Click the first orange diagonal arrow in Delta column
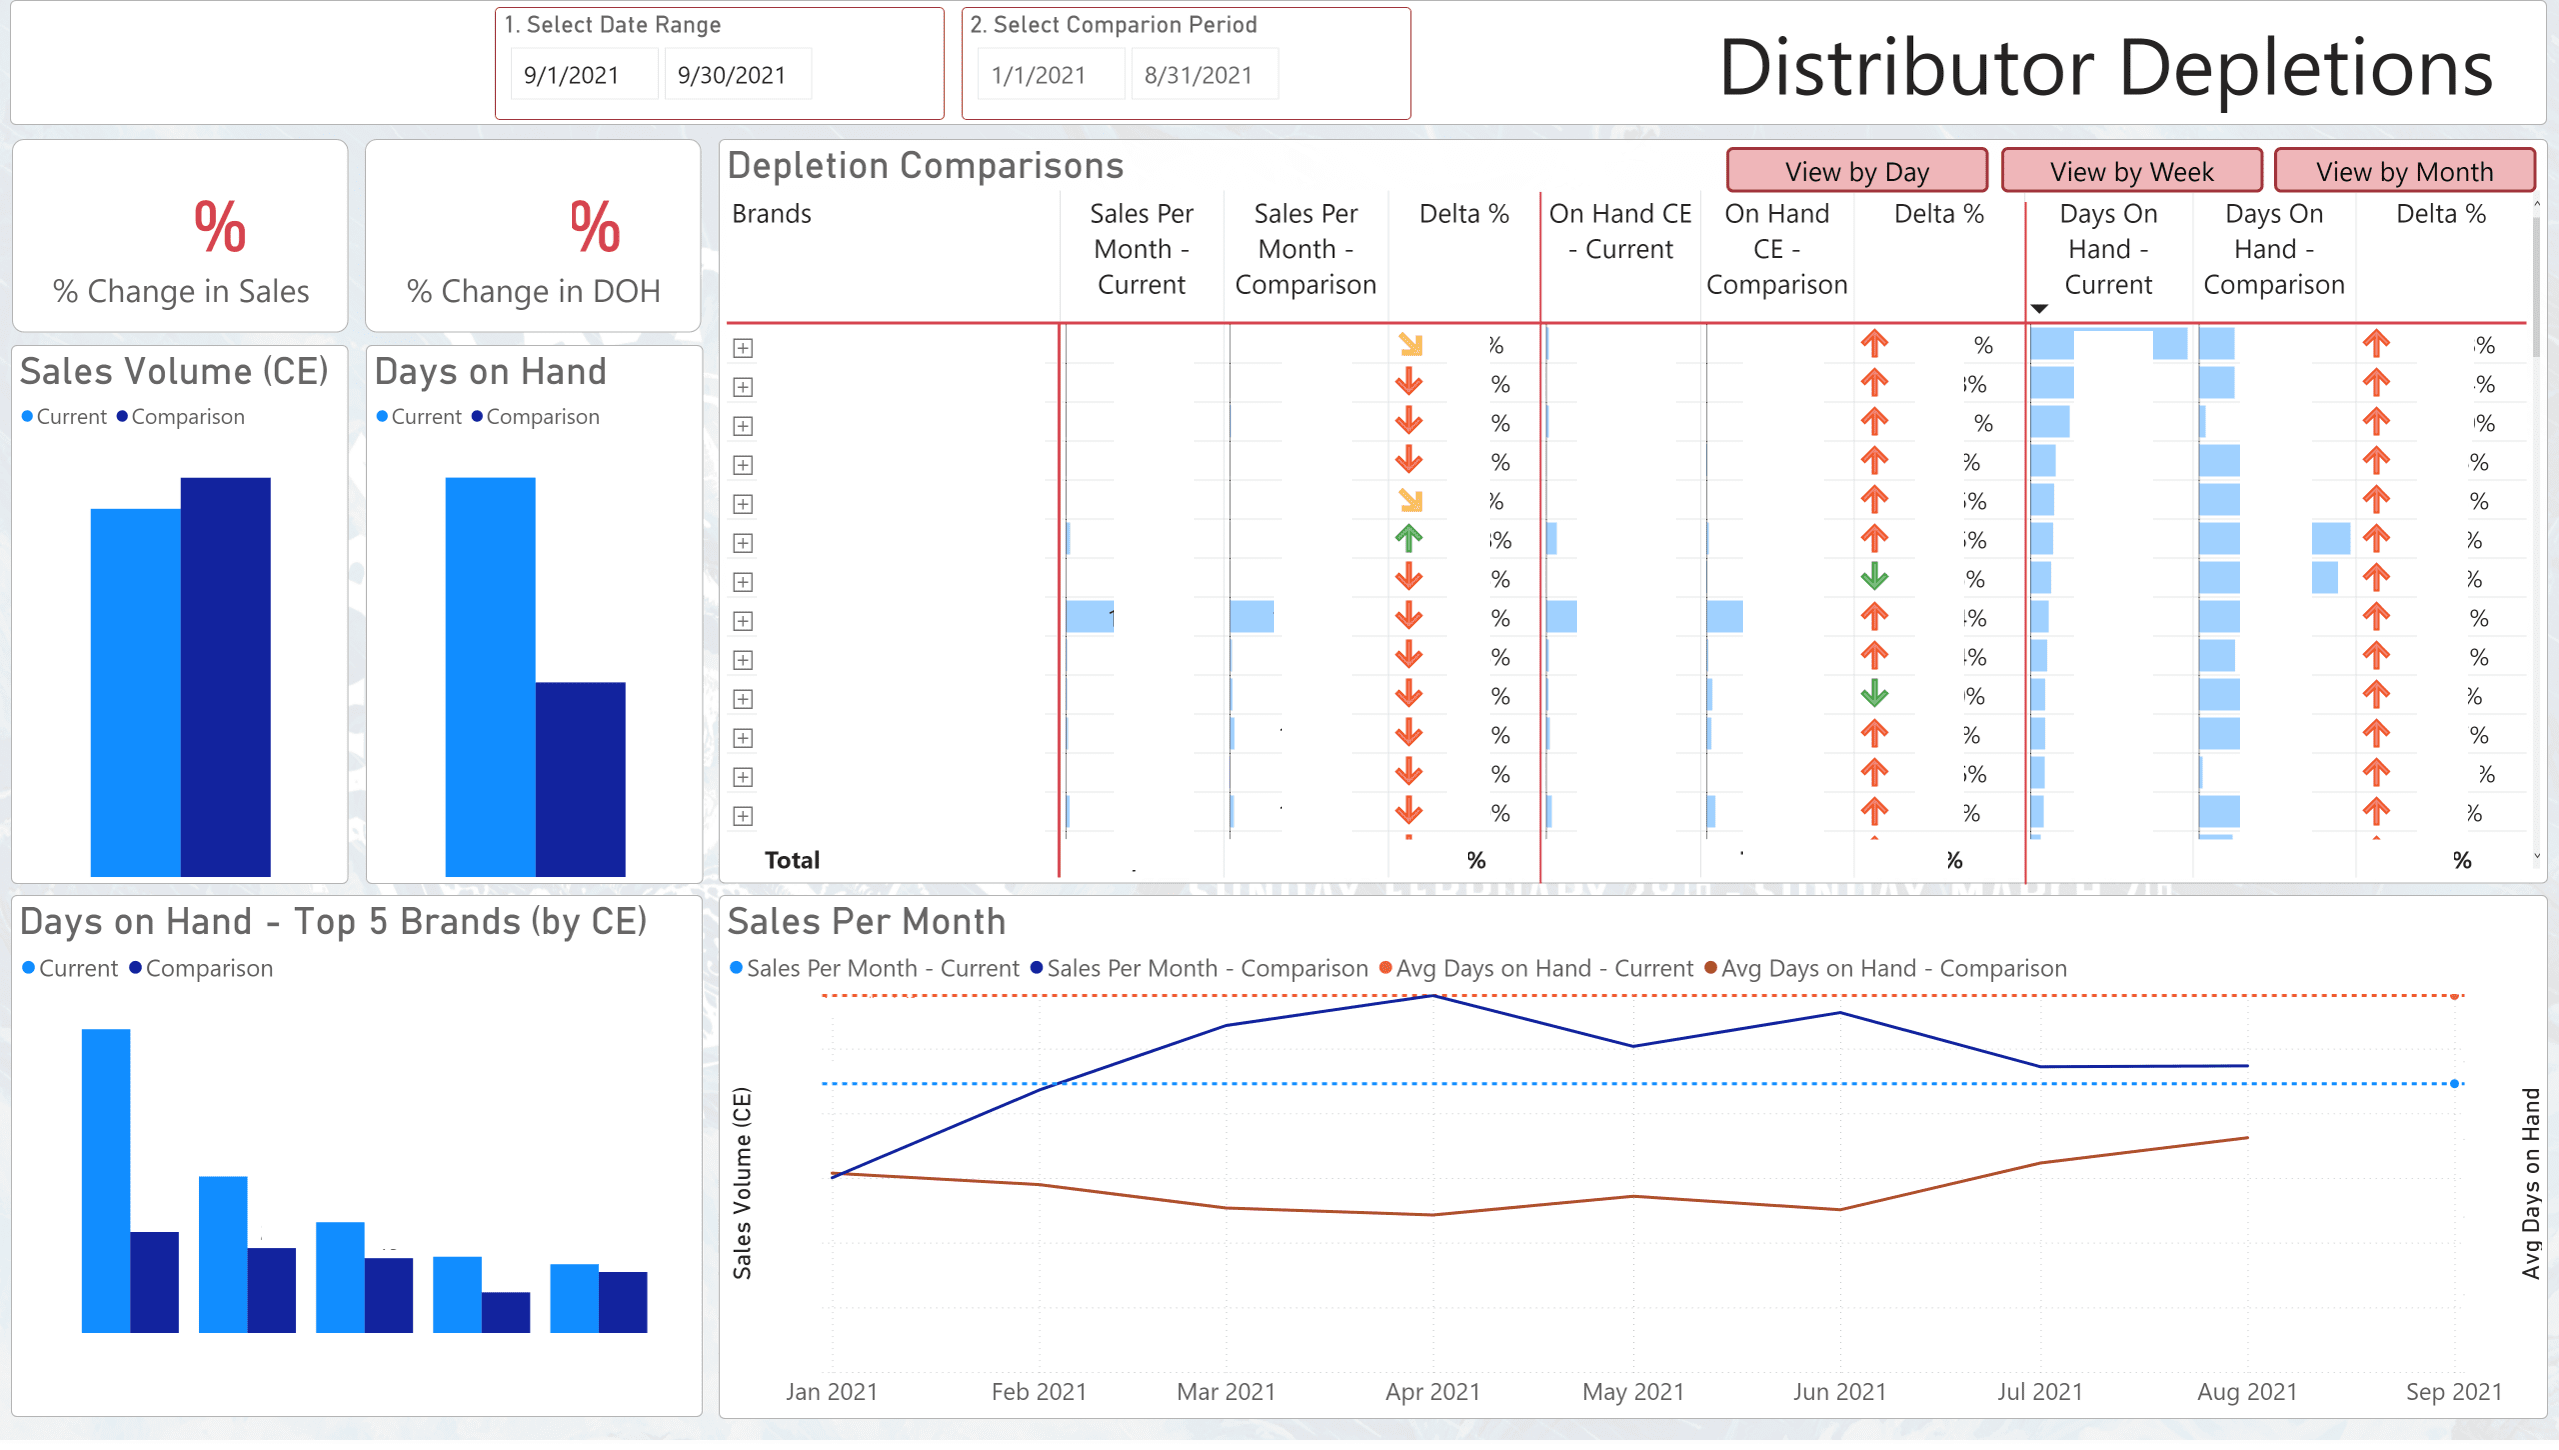The width and height of the screenshot is (2559, 1450). [x=1410, y=345]
